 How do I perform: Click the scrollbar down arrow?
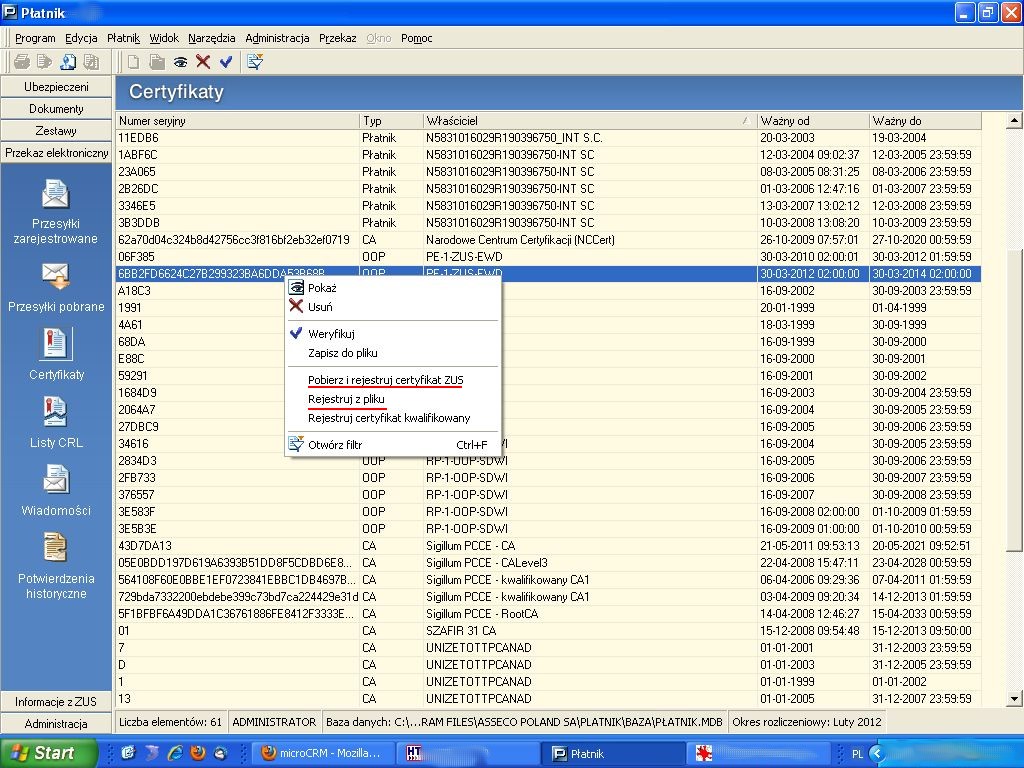(1014, 699)
